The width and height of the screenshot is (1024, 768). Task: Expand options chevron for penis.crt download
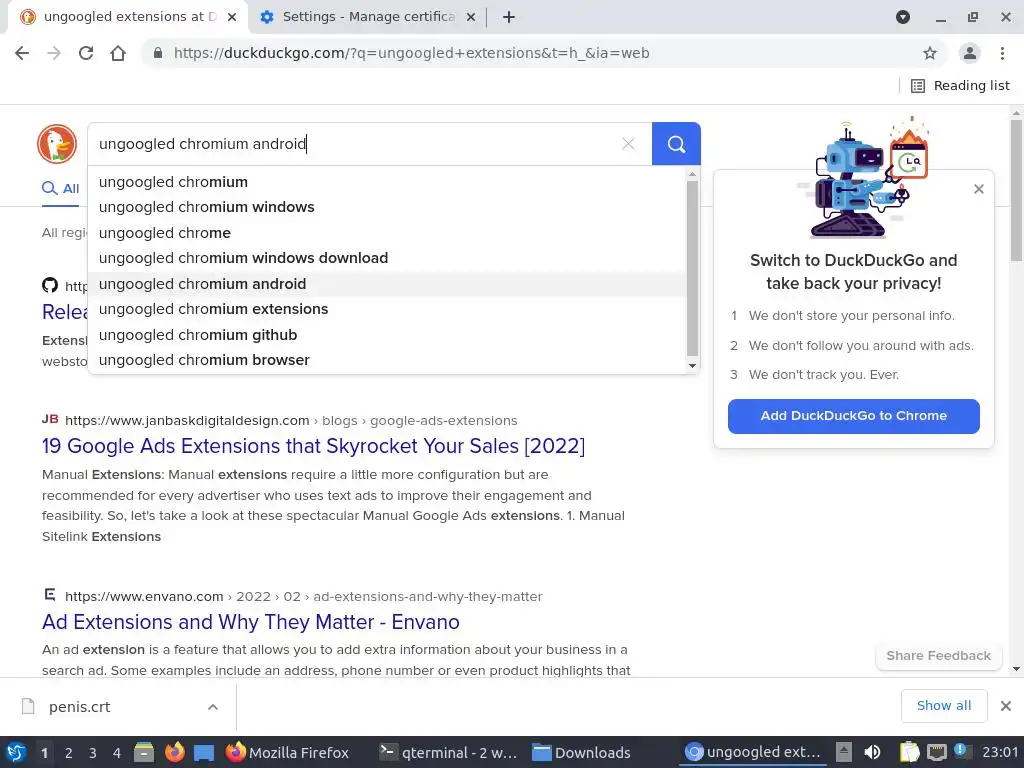(212, 707)
